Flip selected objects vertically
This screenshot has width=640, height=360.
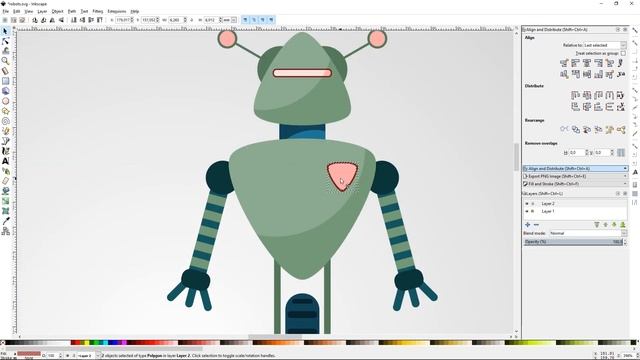tap(61, 20)
